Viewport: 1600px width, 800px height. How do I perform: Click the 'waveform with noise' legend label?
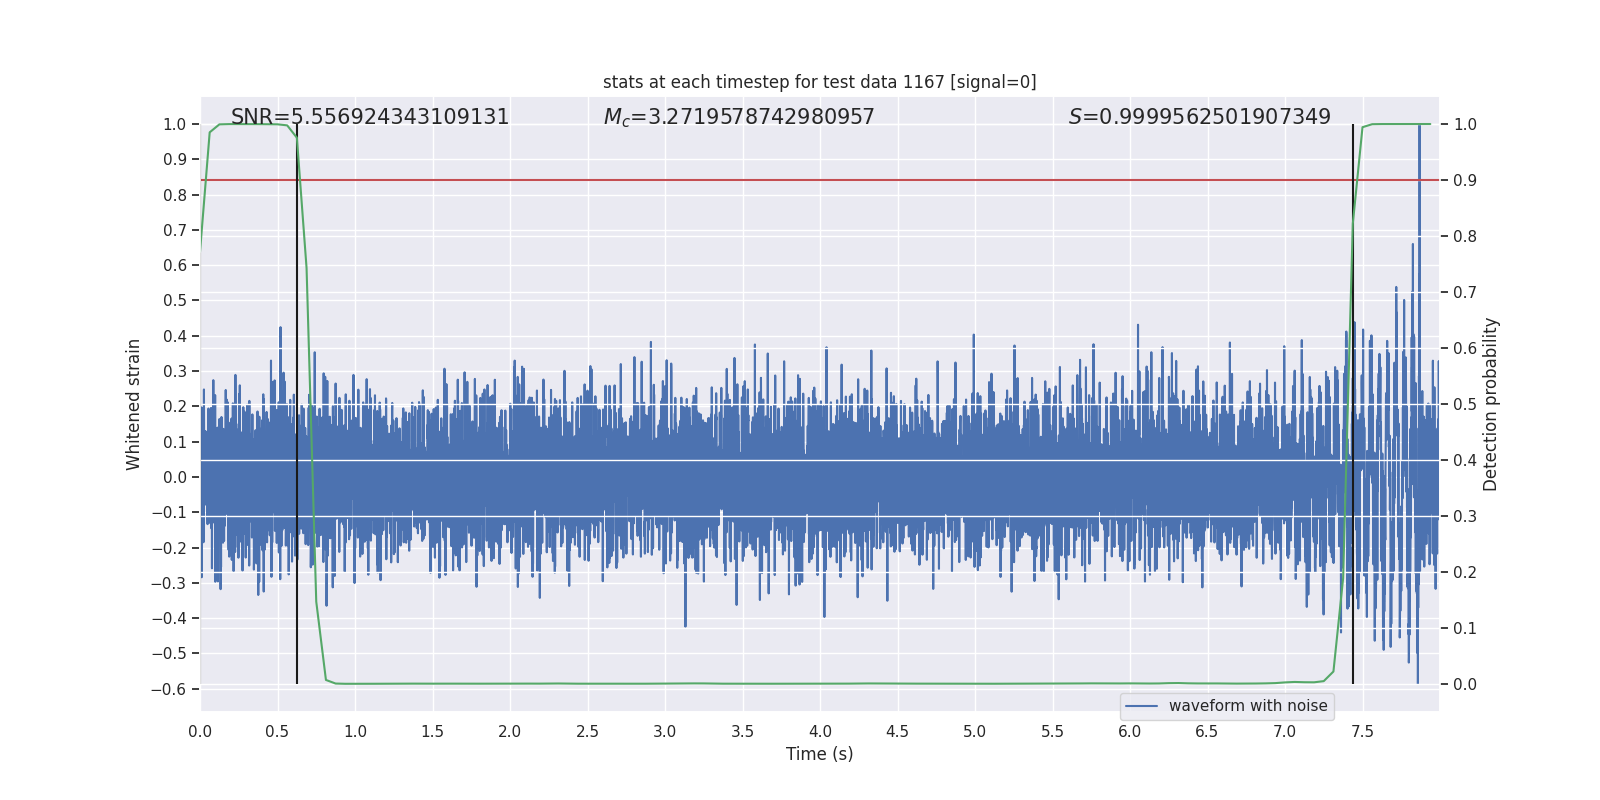[x=1247, y=706]
